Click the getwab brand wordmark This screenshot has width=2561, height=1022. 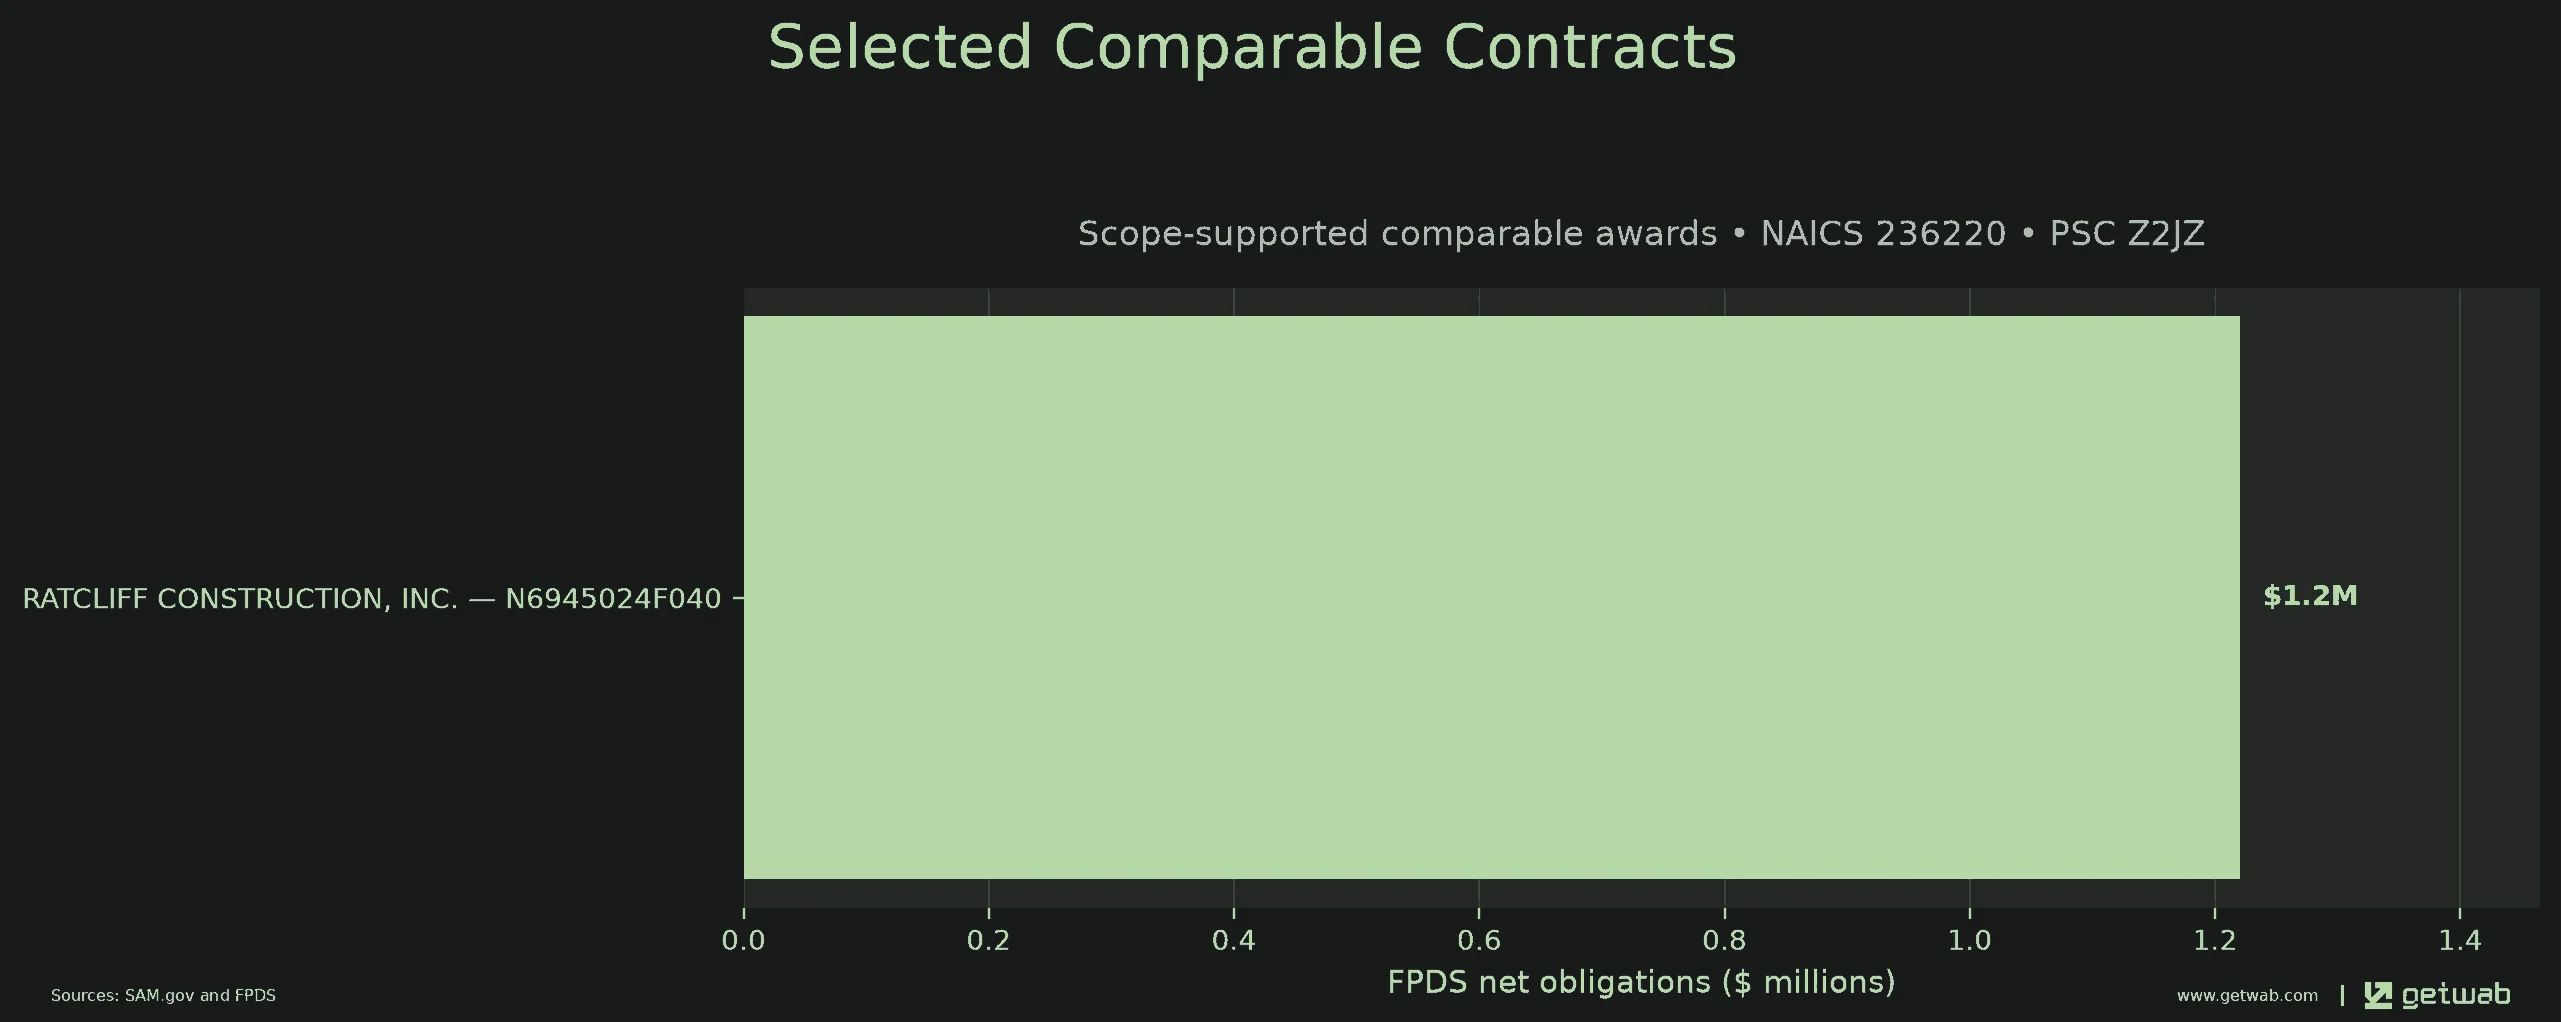[x=2455, y=995]
